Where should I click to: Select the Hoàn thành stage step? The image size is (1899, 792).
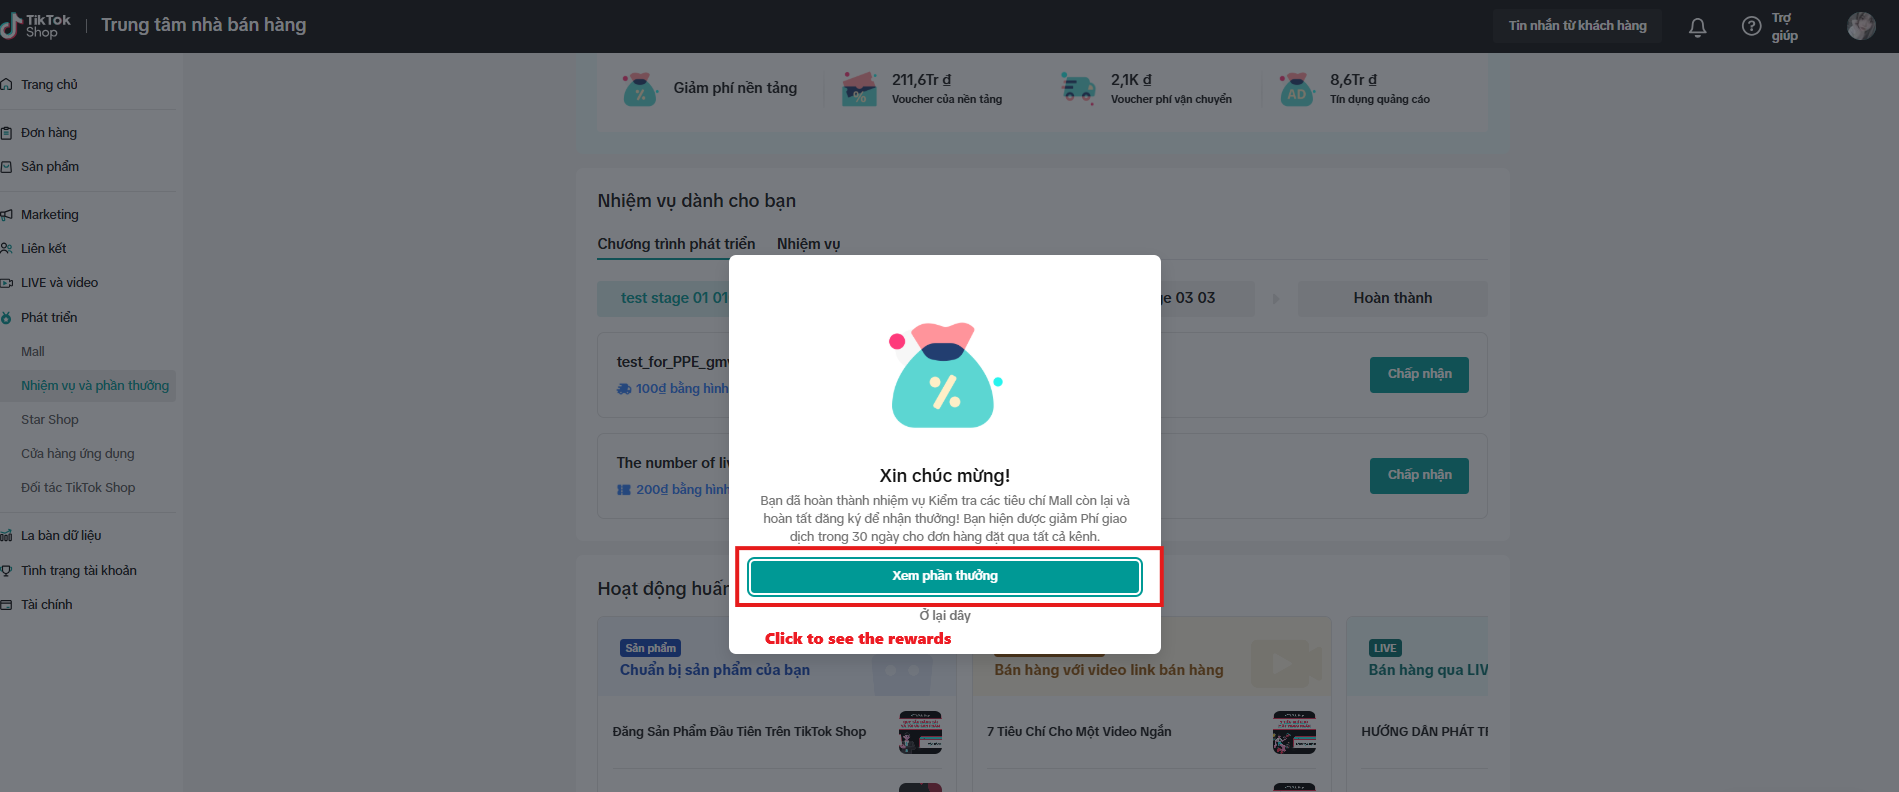tap(1392, 298)
